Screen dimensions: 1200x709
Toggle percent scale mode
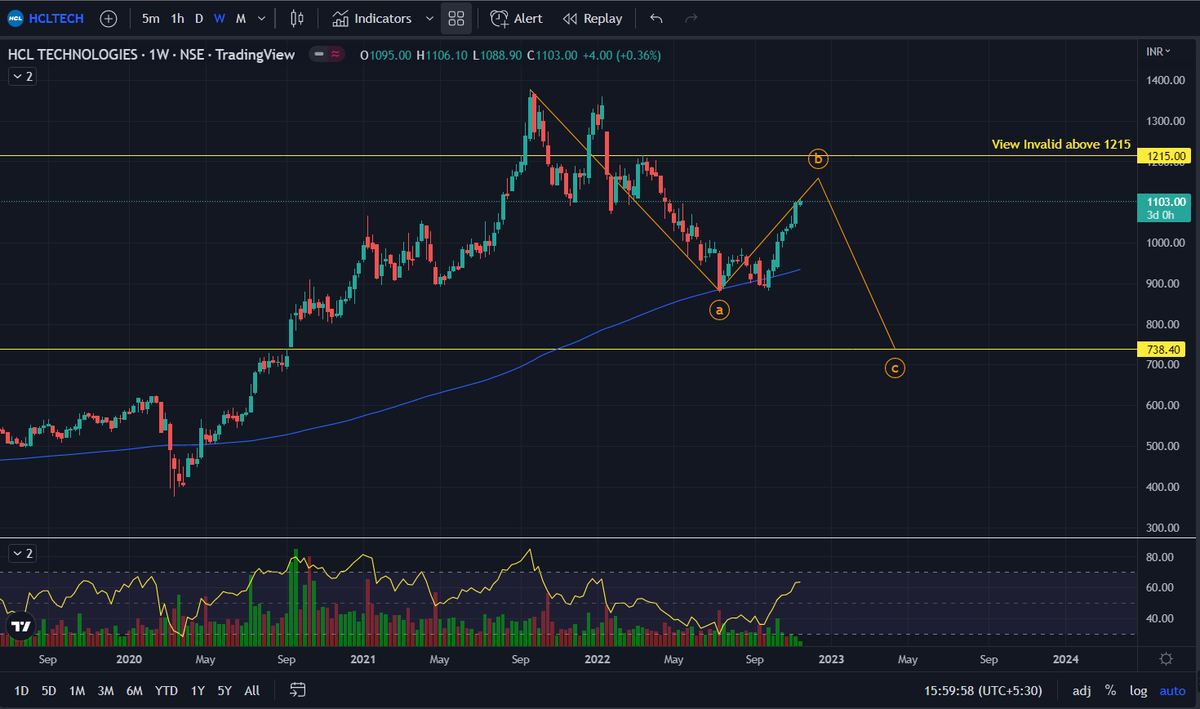click(x=1110, y=690)
